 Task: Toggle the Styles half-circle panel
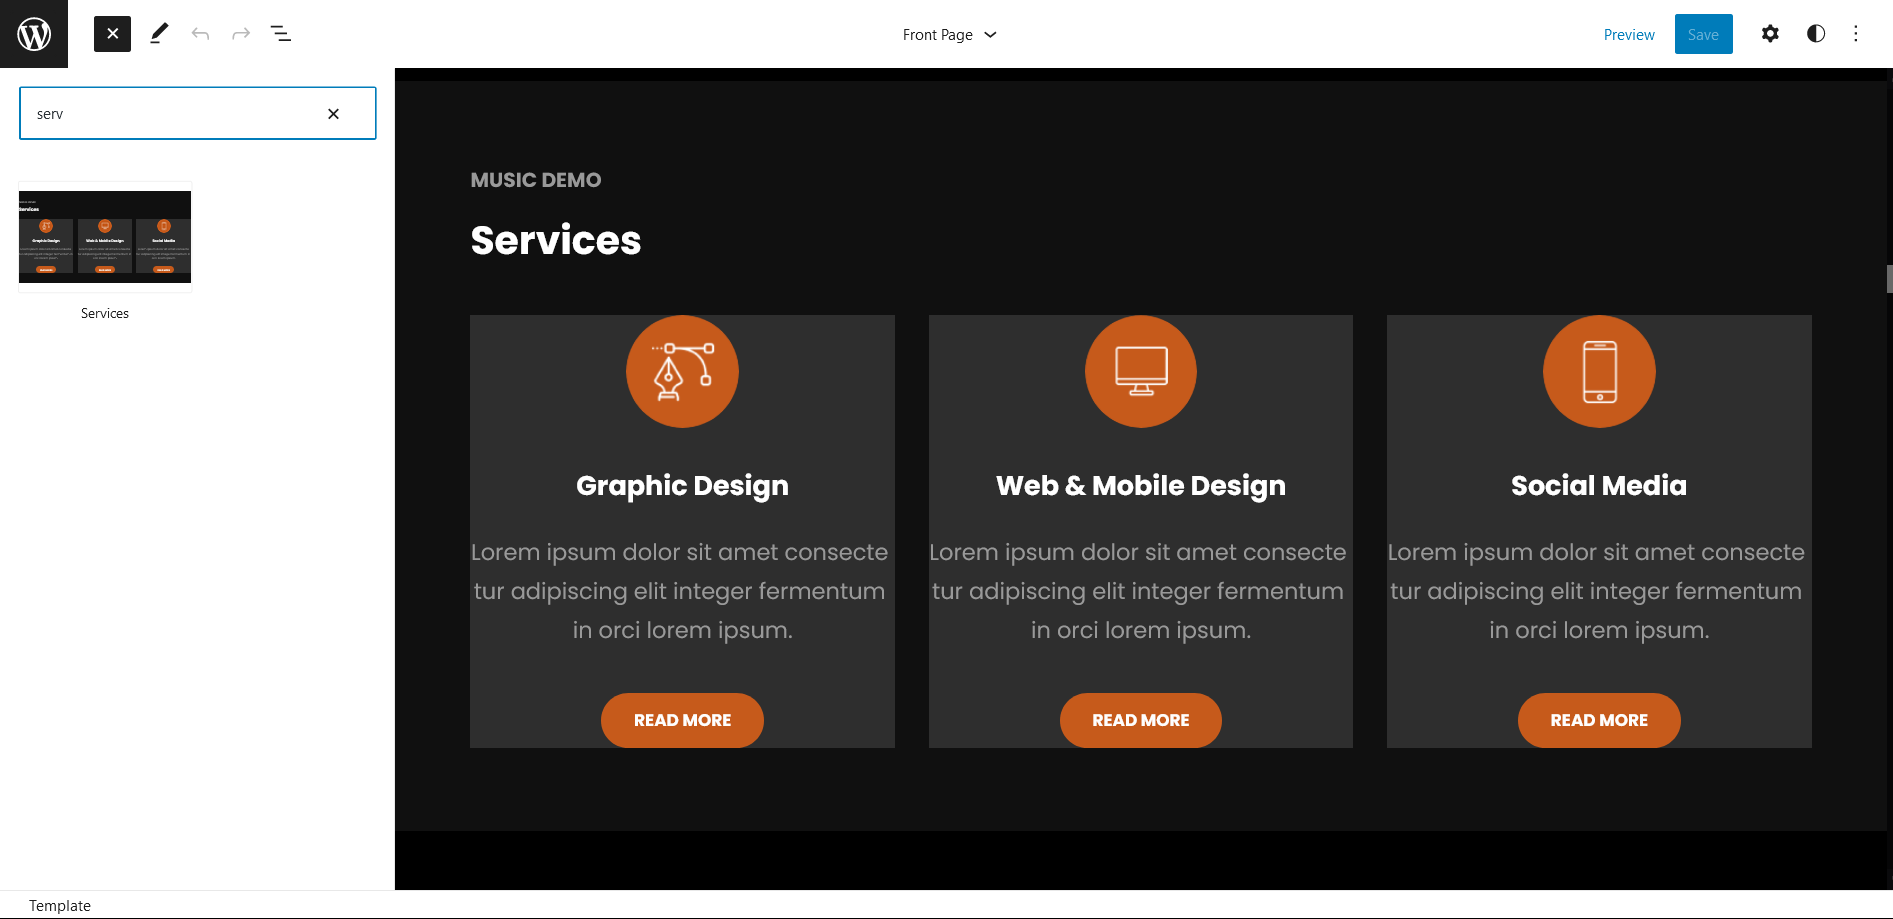pyautogui.click(x=1815, y=34)
